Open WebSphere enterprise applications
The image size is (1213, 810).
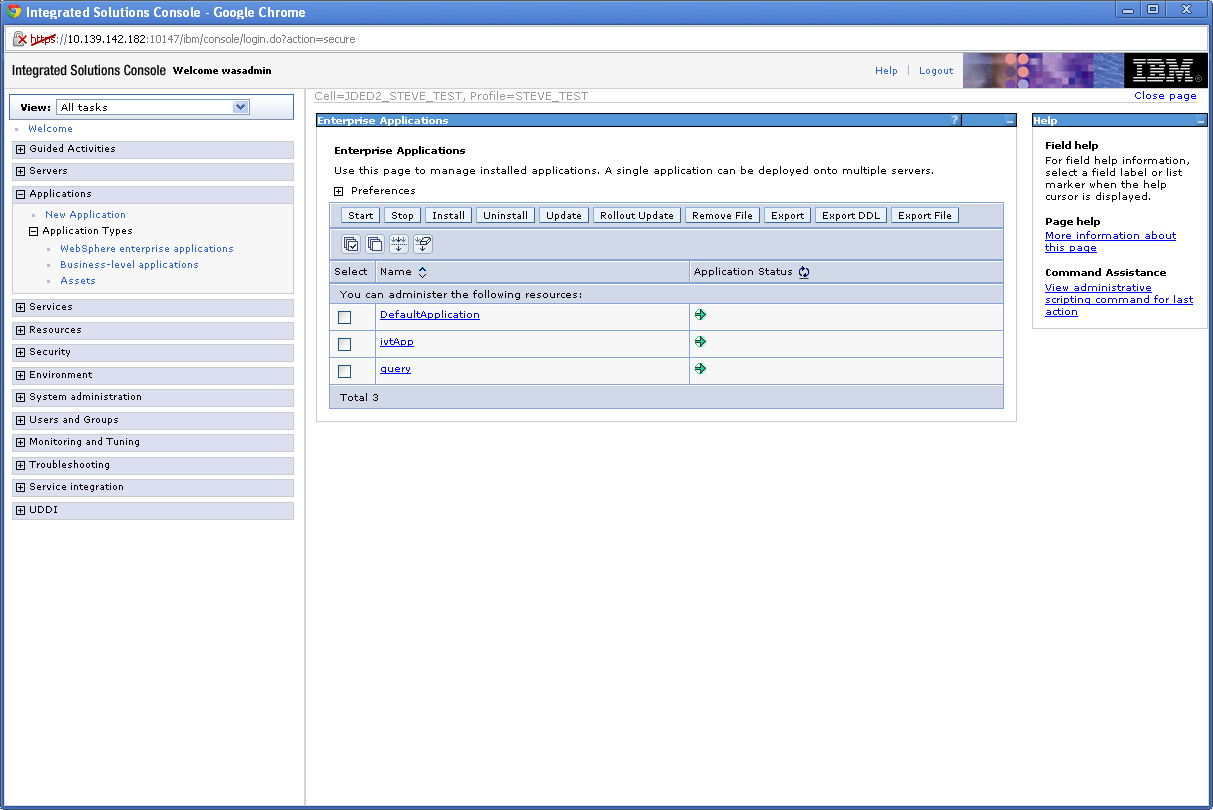click(x=147, y=249)
